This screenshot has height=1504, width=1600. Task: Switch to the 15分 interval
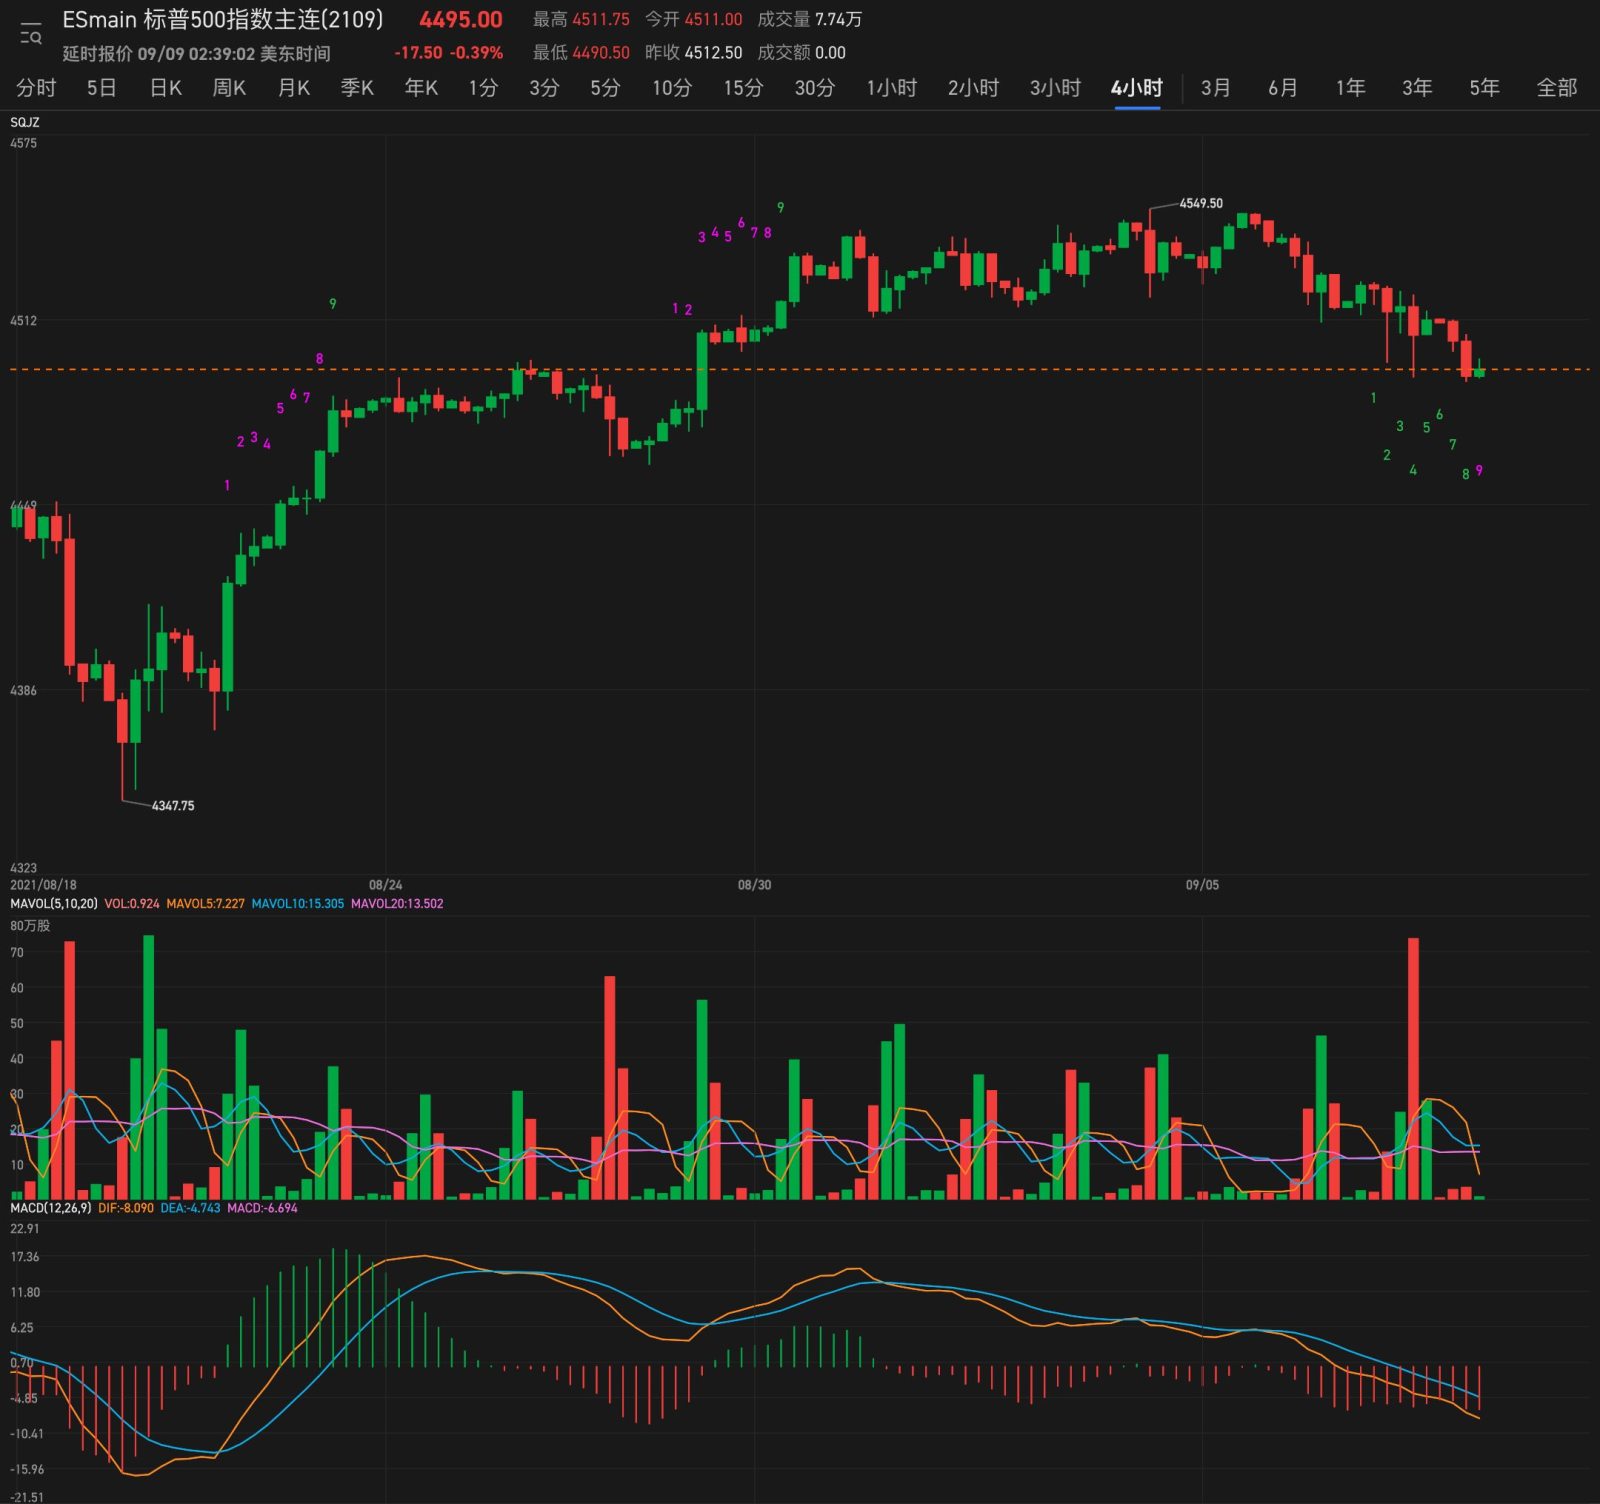click(743, 88)
